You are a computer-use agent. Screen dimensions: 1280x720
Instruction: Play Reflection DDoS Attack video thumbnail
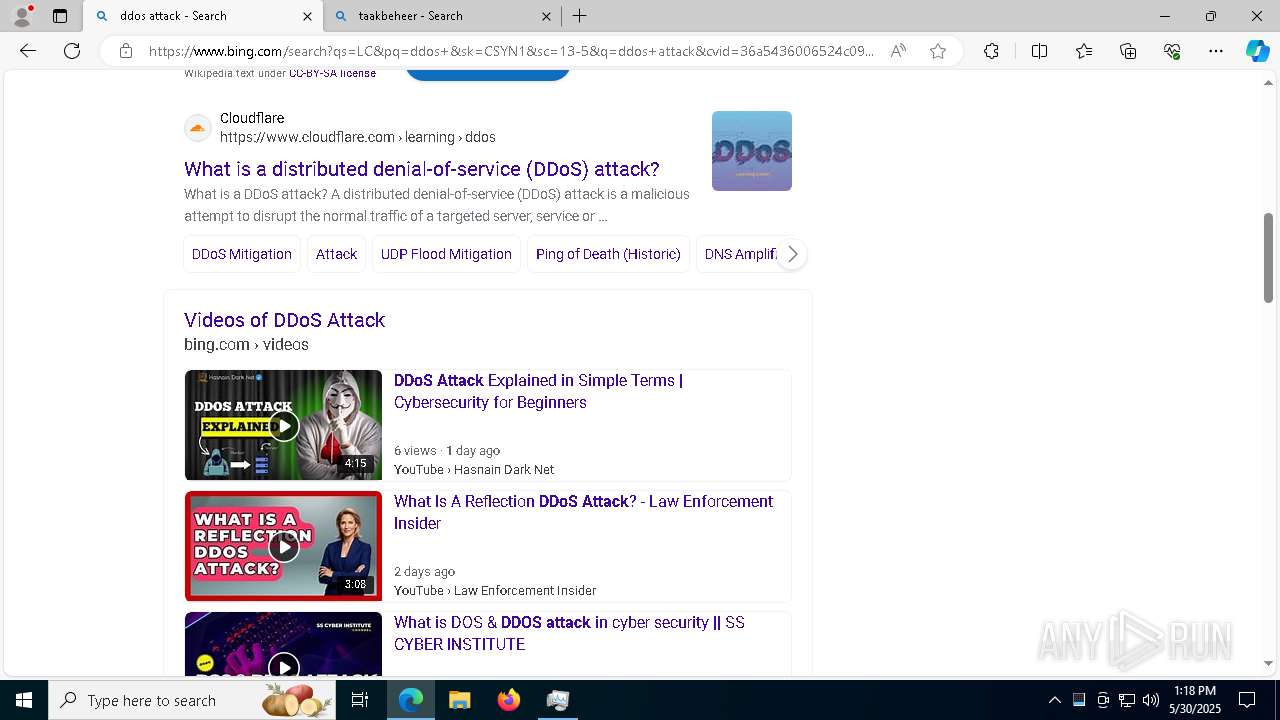point(283,546)
